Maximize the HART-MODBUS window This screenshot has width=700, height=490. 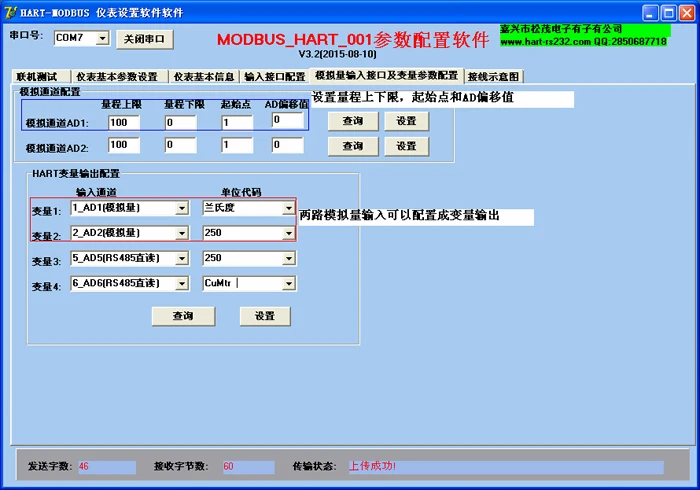click(669, 13)
